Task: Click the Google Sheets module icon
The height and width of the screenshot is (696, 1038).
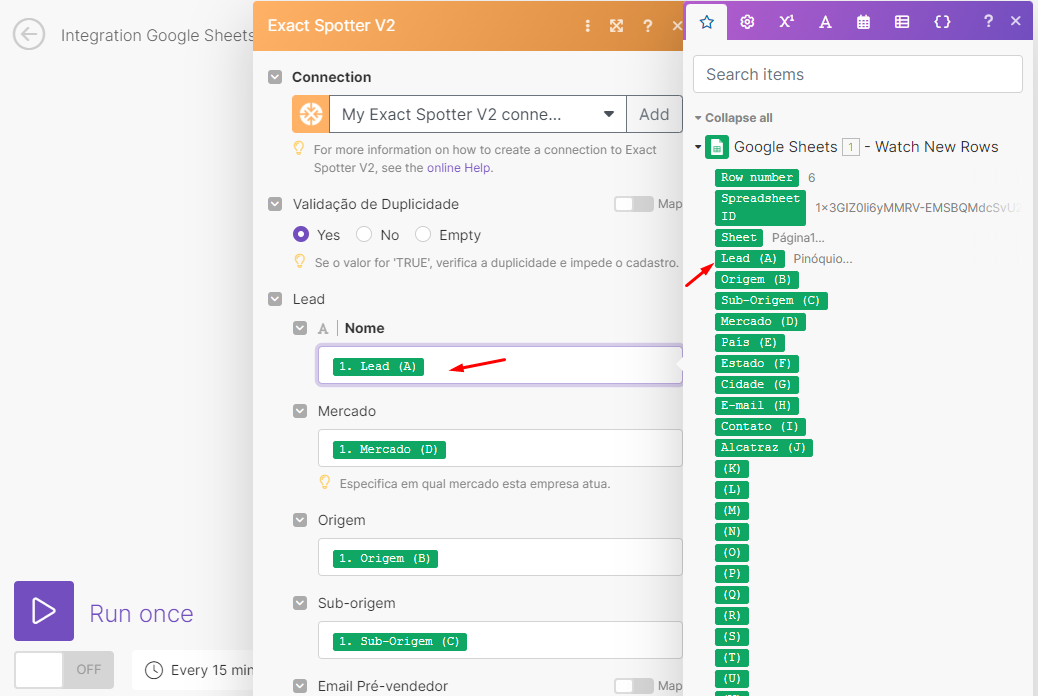Action: click(x=716, y=147)
